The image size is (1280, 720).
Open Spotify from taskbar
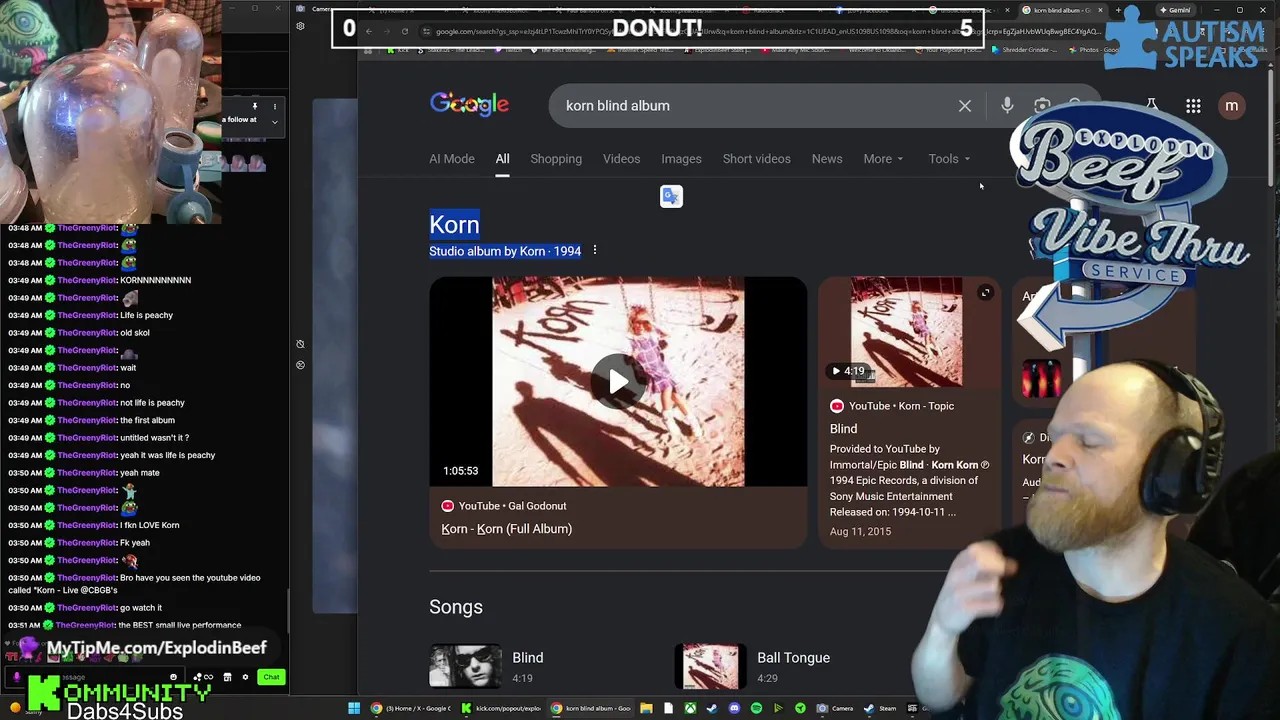pyautogui.click(x=756, y=708)
